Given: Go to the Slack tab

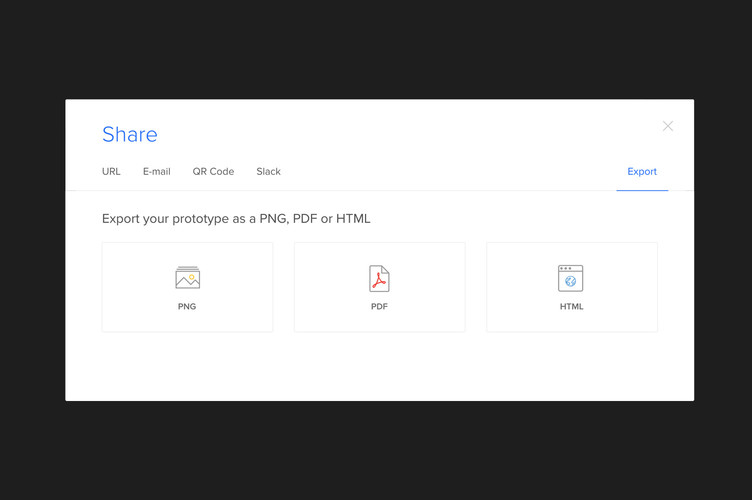Looking at the screenshot, I should (x=269, y=172).
